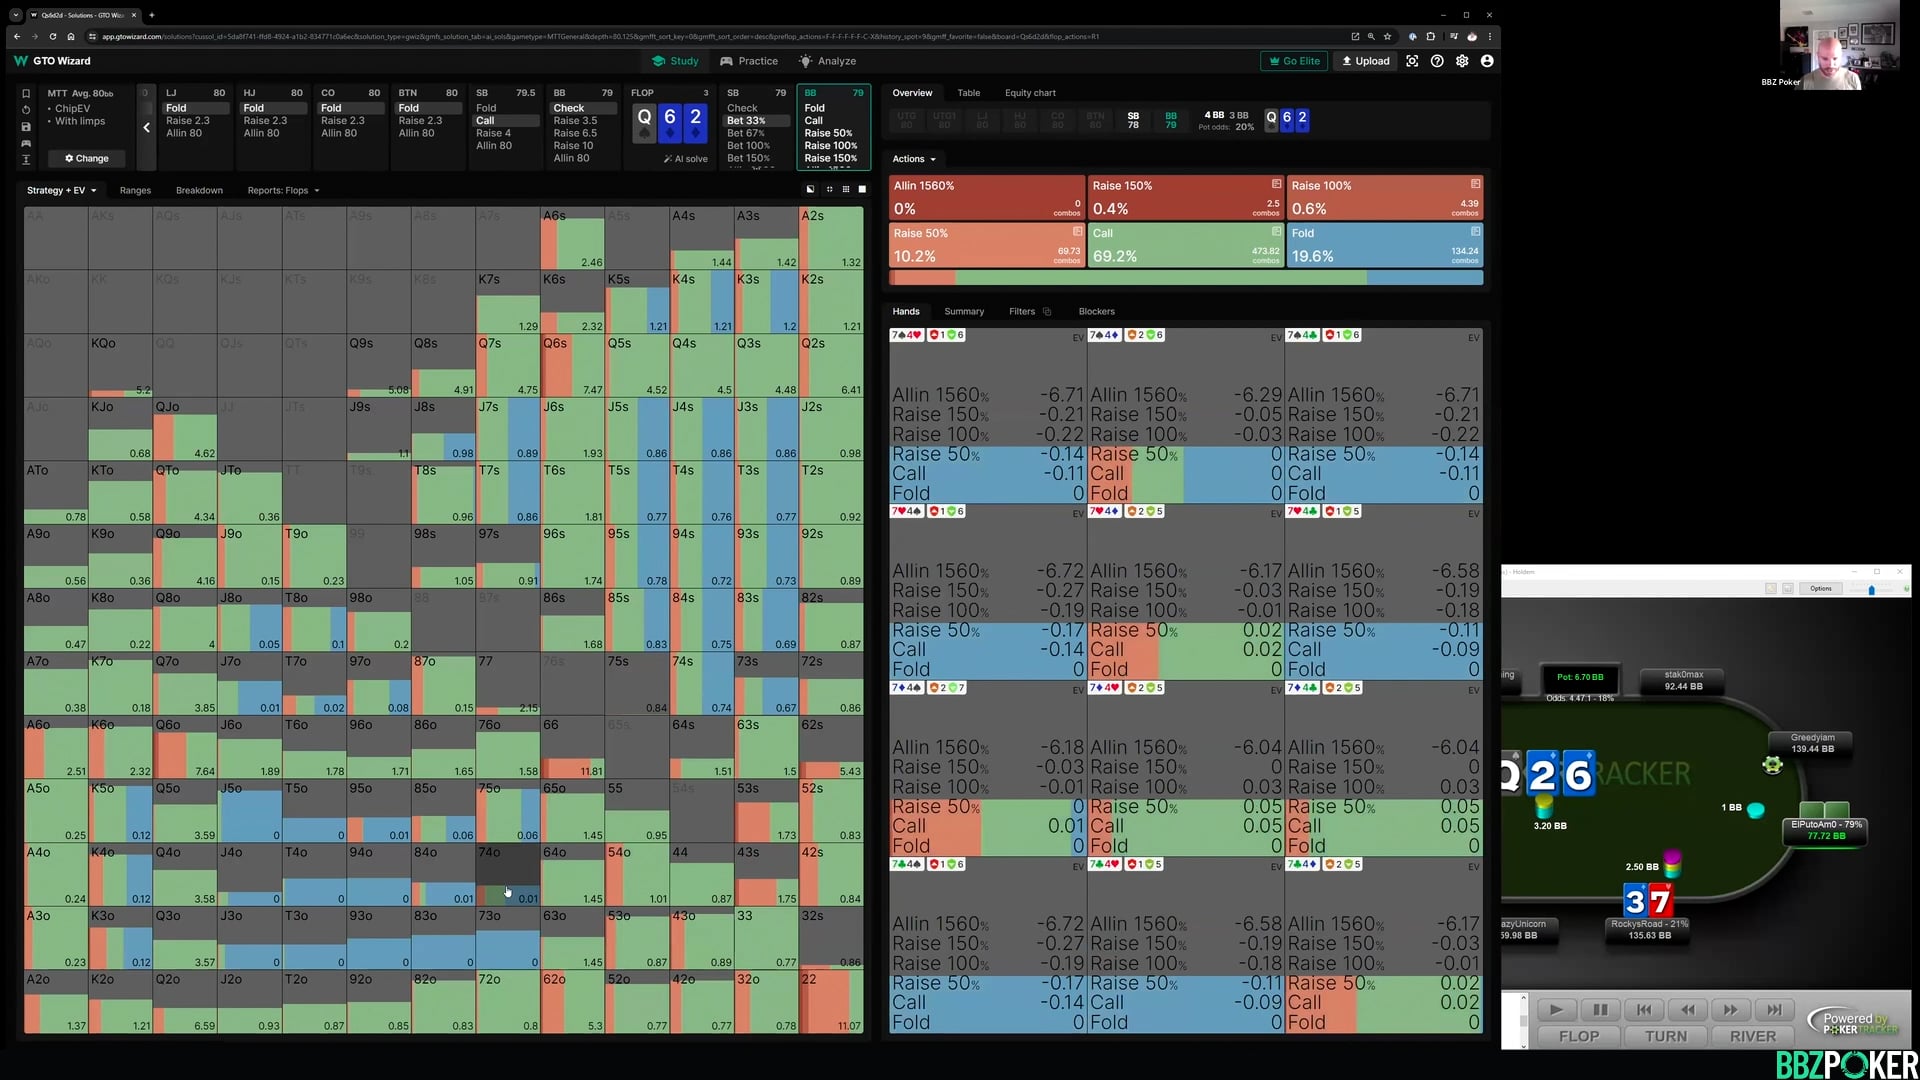The image size is (1920, 1080).
Task: Switch to the Equity chart tab
Action: click(1029, 93)
